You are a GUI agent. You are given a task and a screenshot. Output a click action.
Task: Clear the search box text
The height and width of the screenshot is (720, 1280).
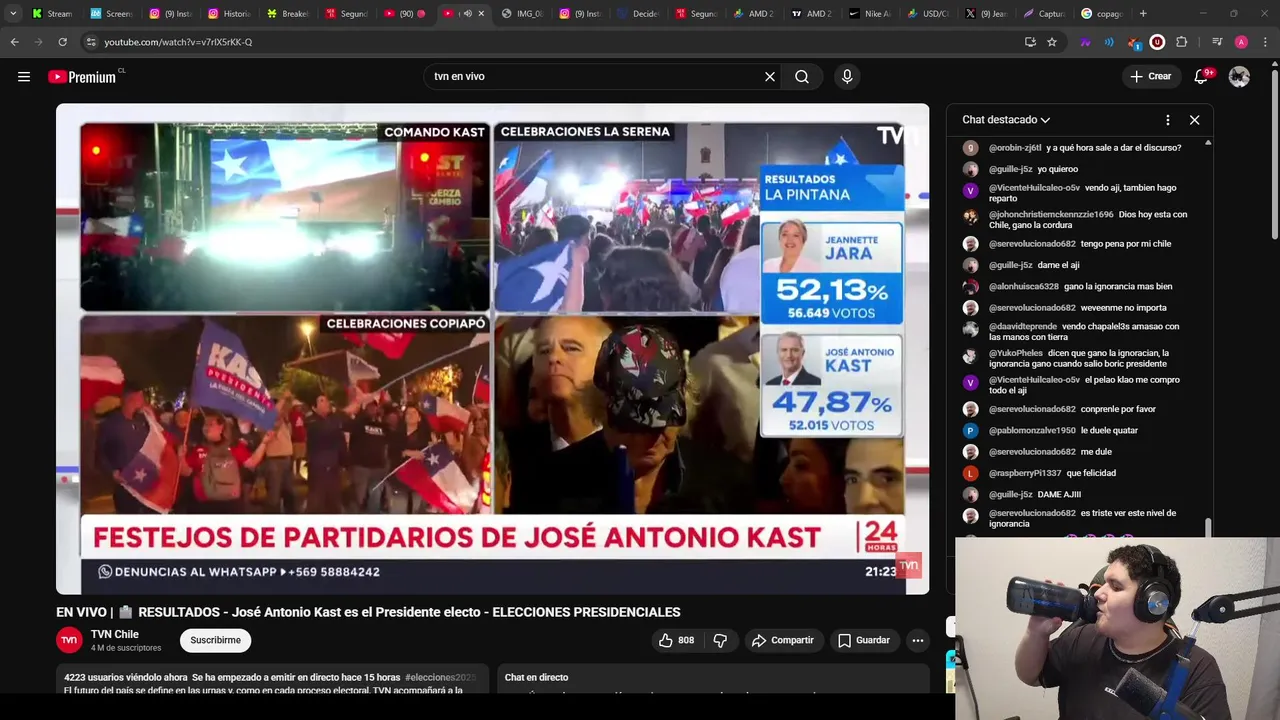770,76
